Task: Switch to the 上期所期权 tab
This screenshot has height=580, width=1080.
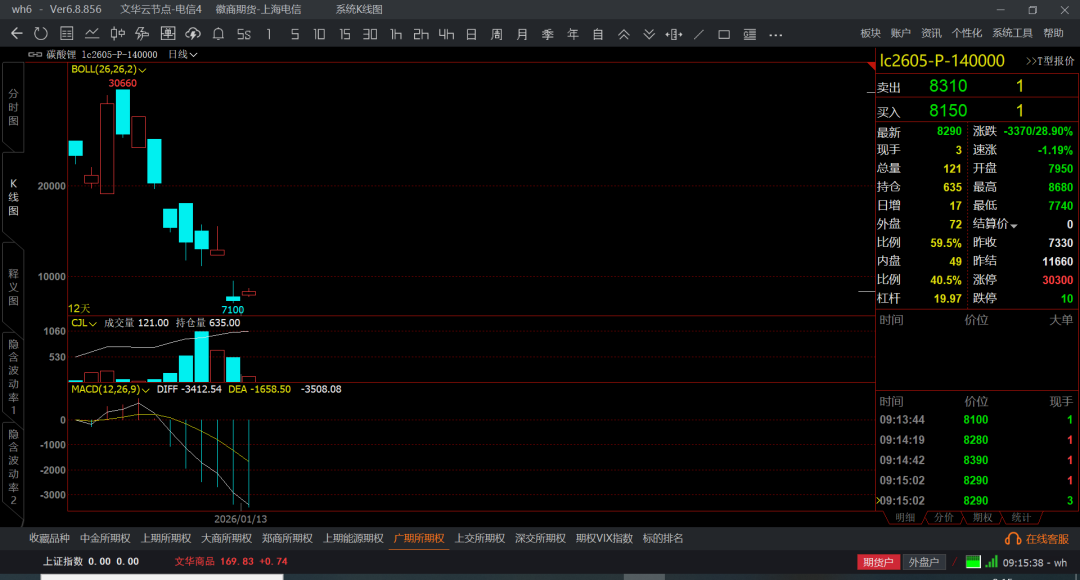Action: pyautogui.click(x=164, y=538)
